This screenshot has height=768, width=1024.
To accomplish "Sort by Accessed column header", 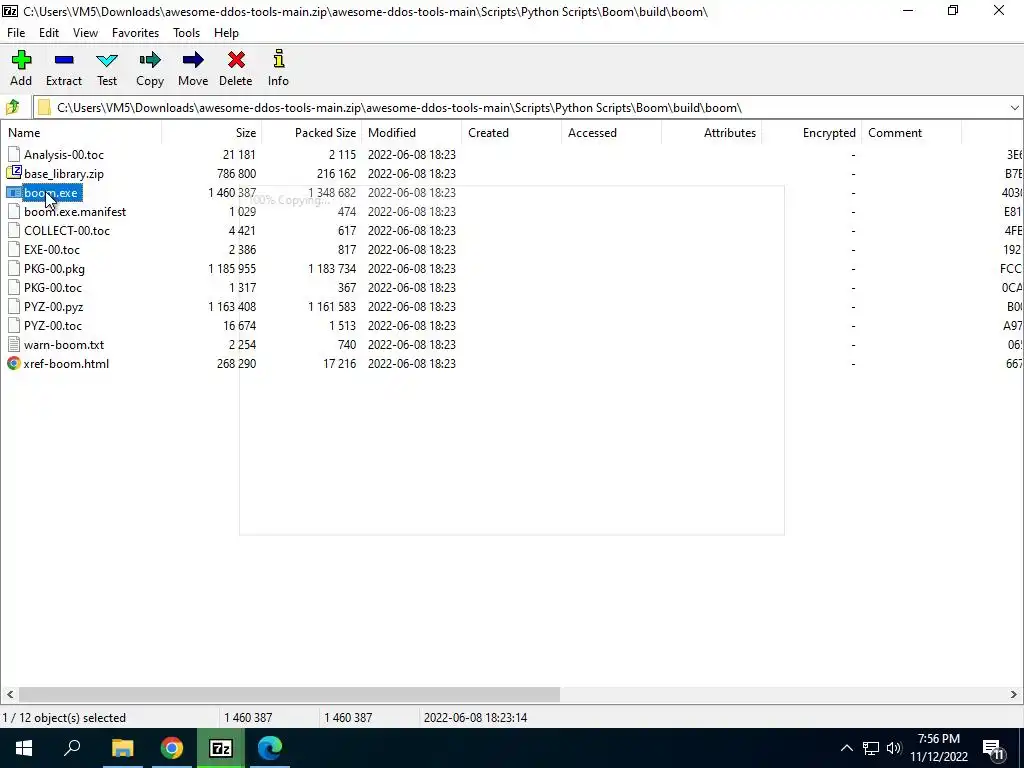I will (x=611, y=133).
